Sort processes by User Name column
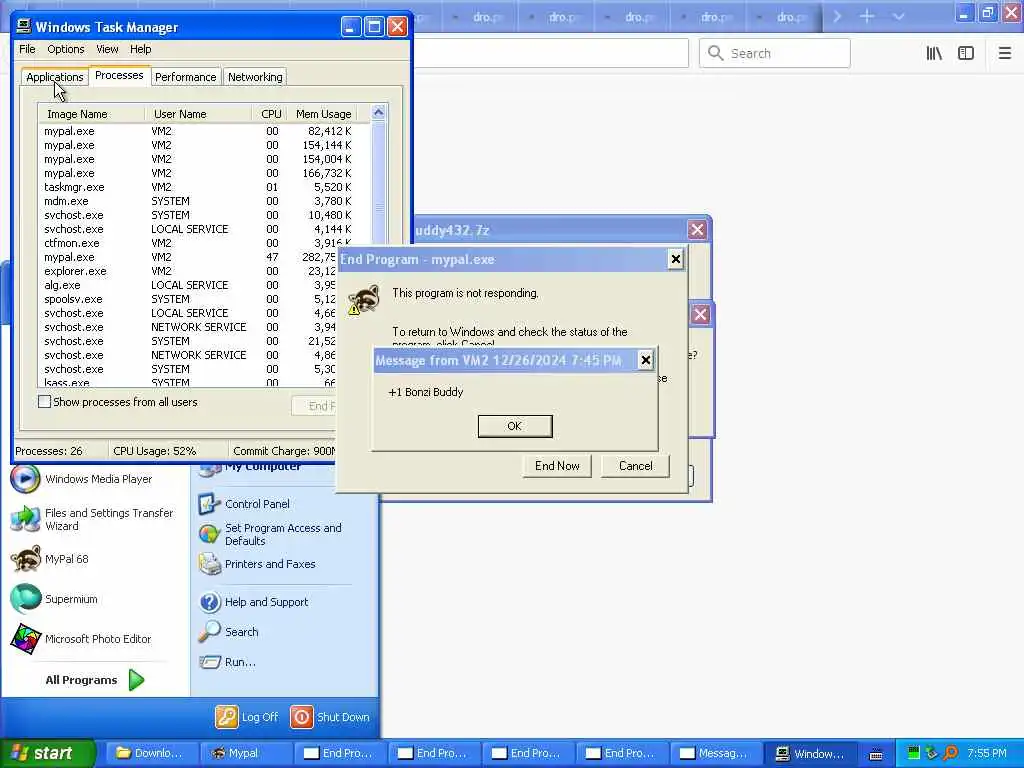Viewport: 1024px width, 768px height. 197,114
